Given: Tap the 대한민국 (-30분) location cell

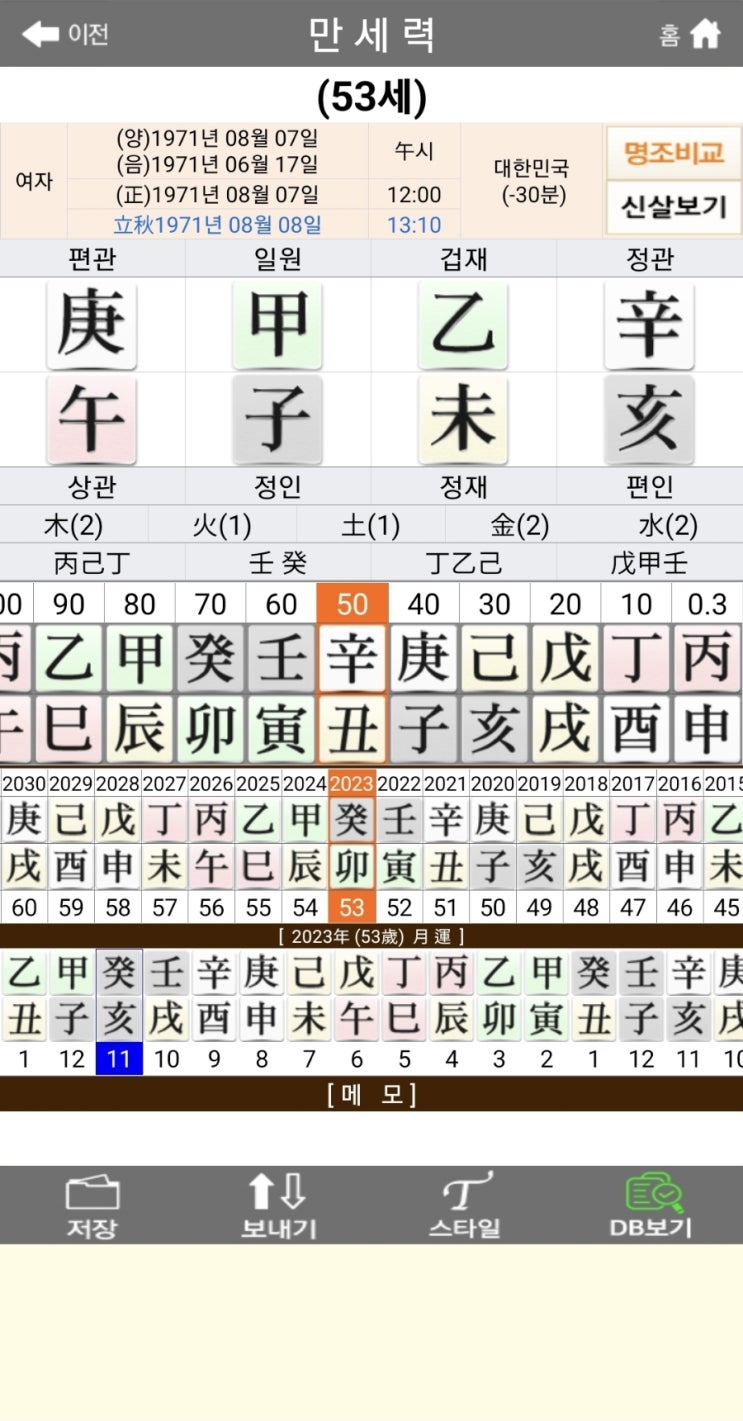Looking at the screenshot, I should (x=532, y=181).
